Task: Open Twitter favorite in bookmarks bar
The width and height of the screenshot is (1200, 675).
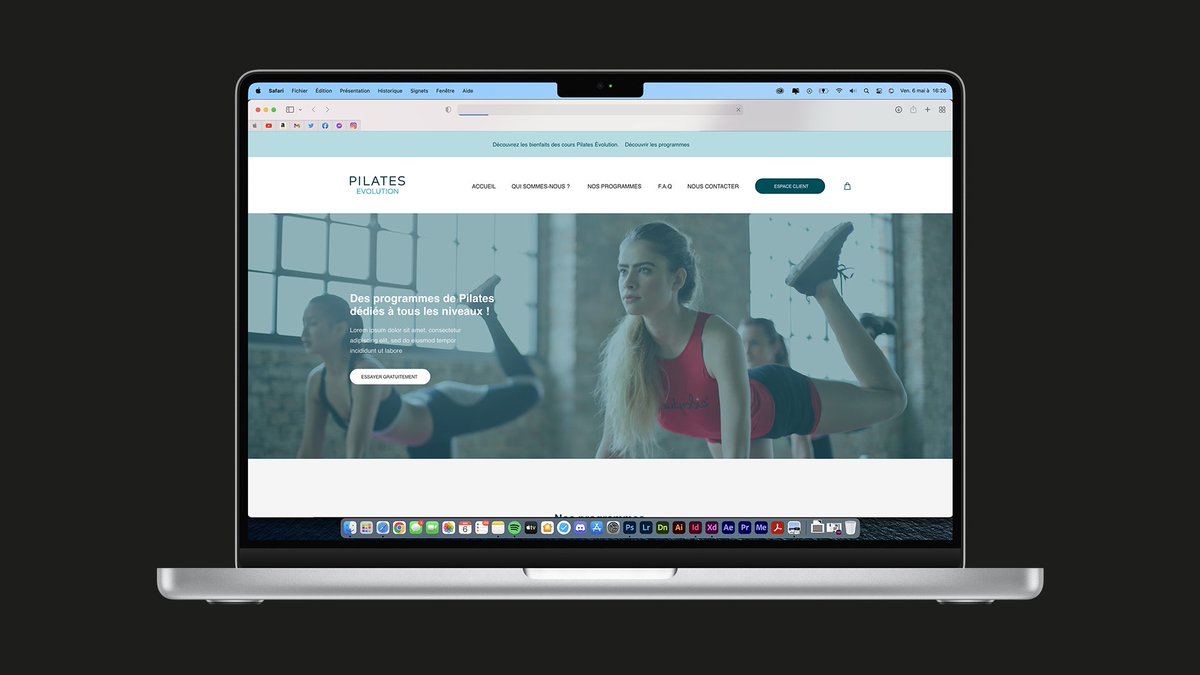Action: coord(311,126)
